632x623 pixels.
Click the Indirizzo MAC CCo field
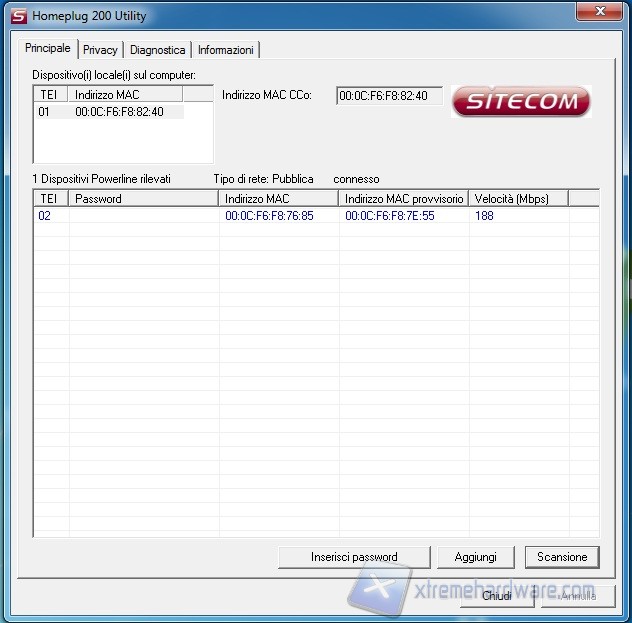click(389, 96)
